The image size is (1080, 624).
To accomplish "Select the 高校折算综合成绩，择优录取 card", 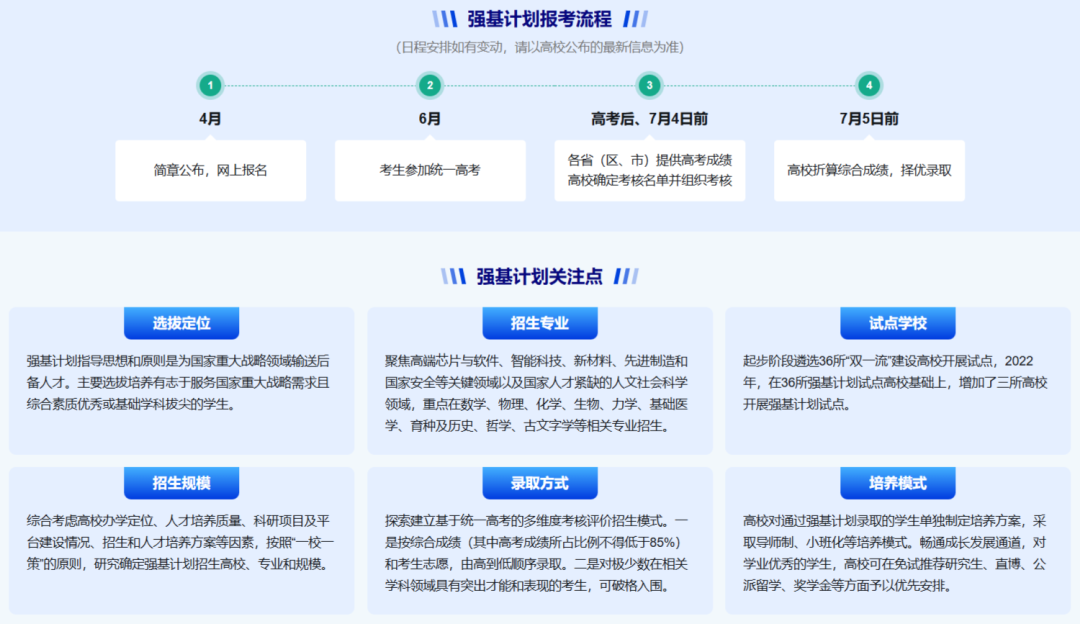I will (x=869, y=170).
